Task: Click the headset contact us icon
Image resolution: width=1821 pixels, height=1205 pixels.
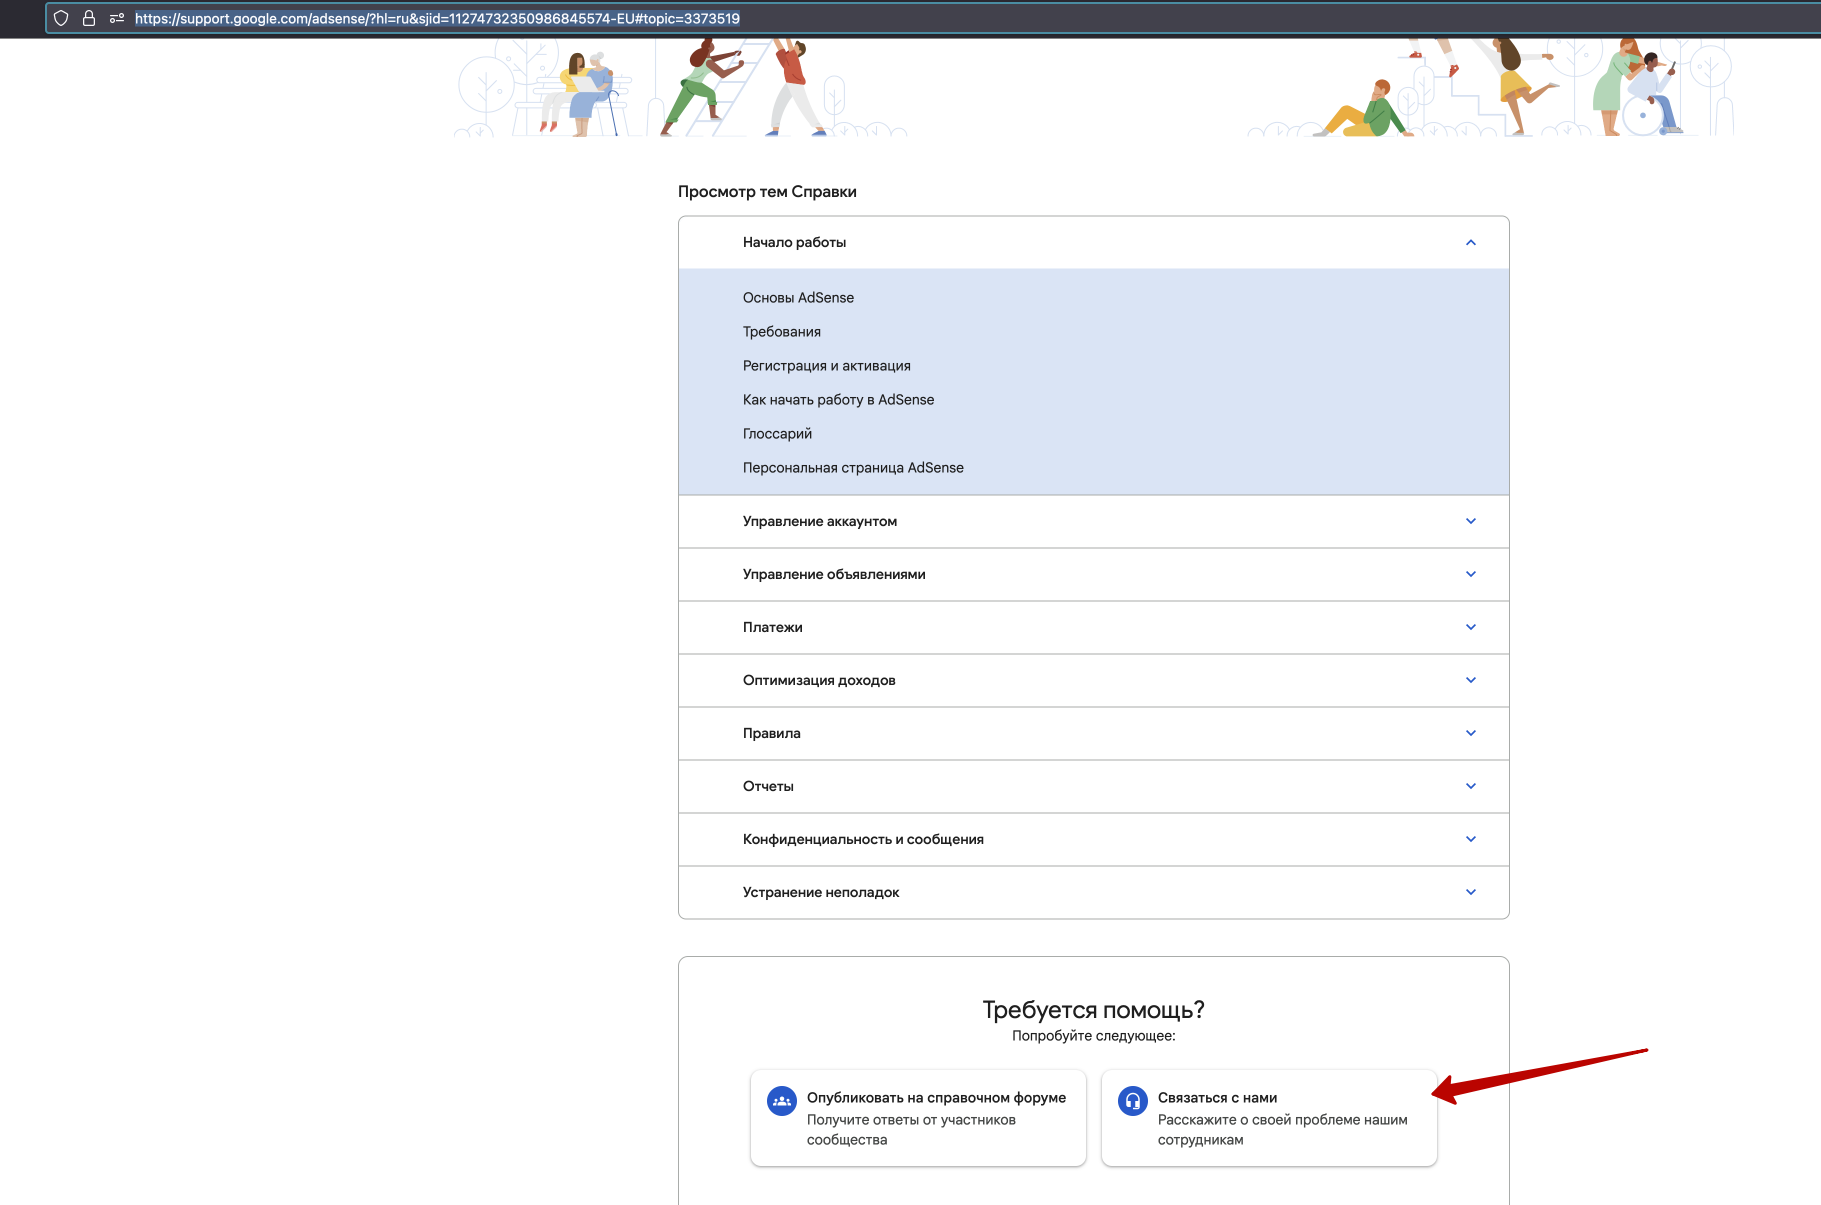Action: coord(1133,1101)
